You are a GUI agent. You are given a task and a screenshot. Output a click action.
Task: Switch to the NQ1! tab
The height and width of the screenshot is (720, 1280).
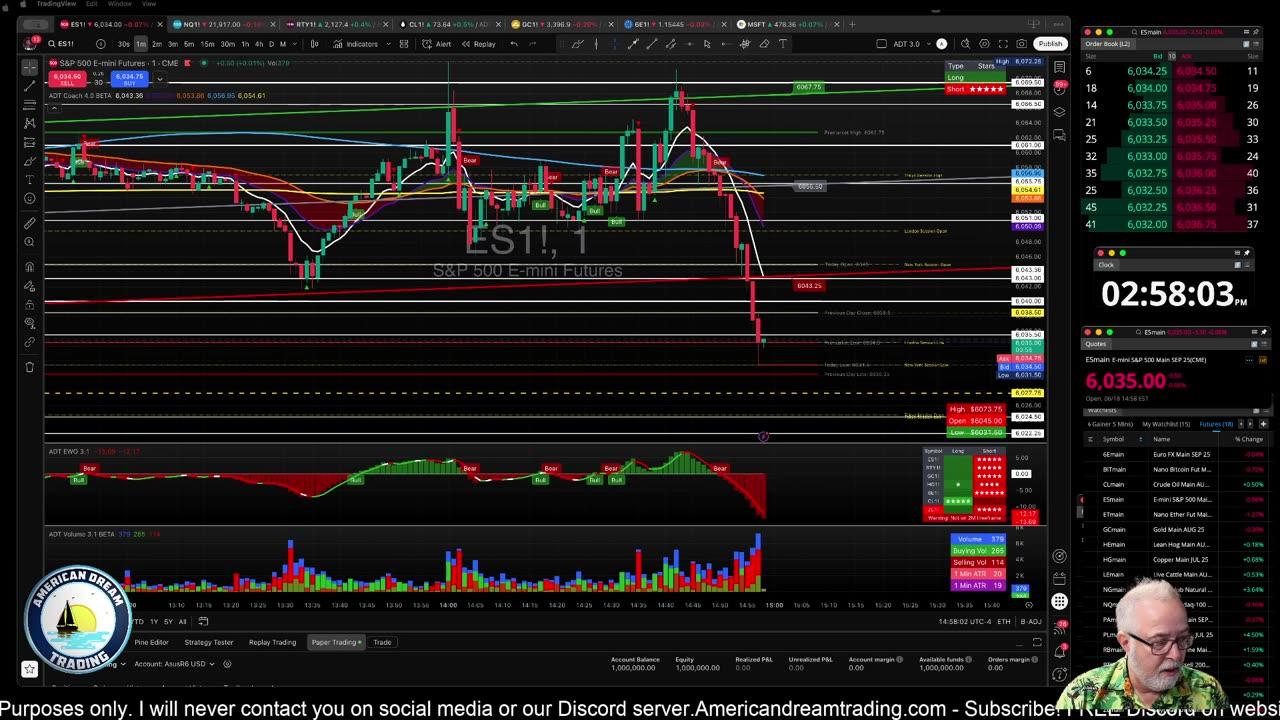(224, 24)
